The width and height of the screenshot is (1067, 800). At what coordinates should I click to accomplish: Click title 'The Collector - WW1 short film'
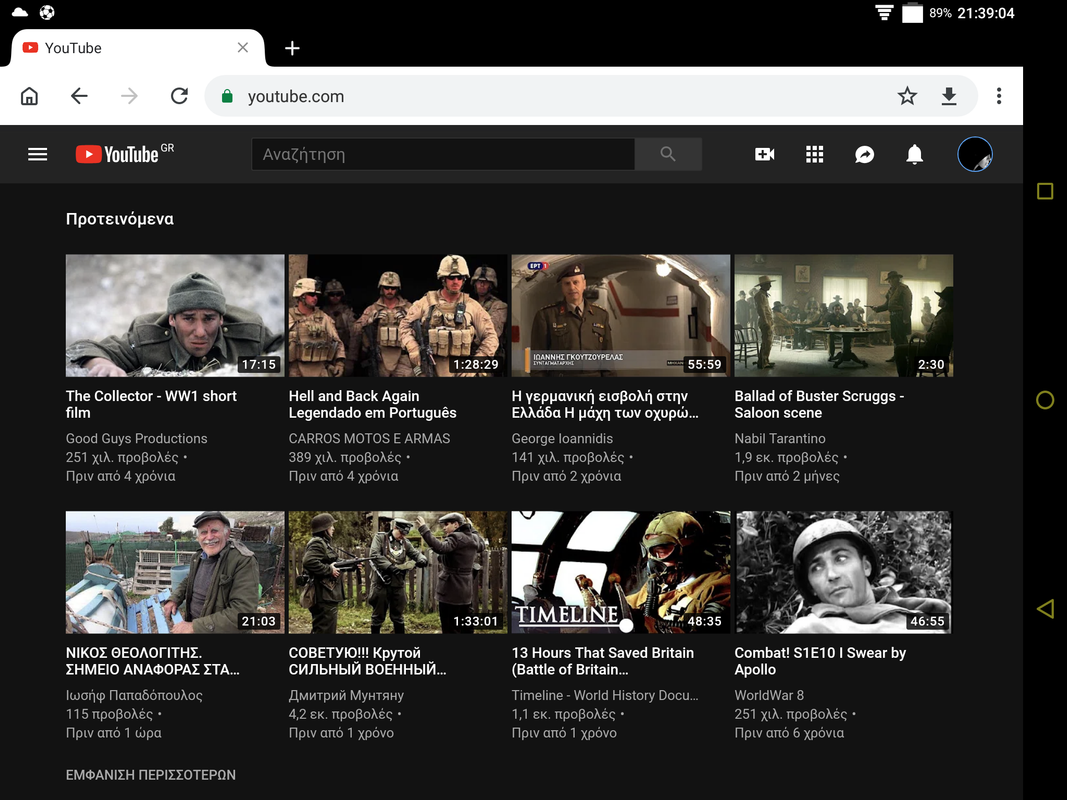pyautogui.click(x=151, y=404)
